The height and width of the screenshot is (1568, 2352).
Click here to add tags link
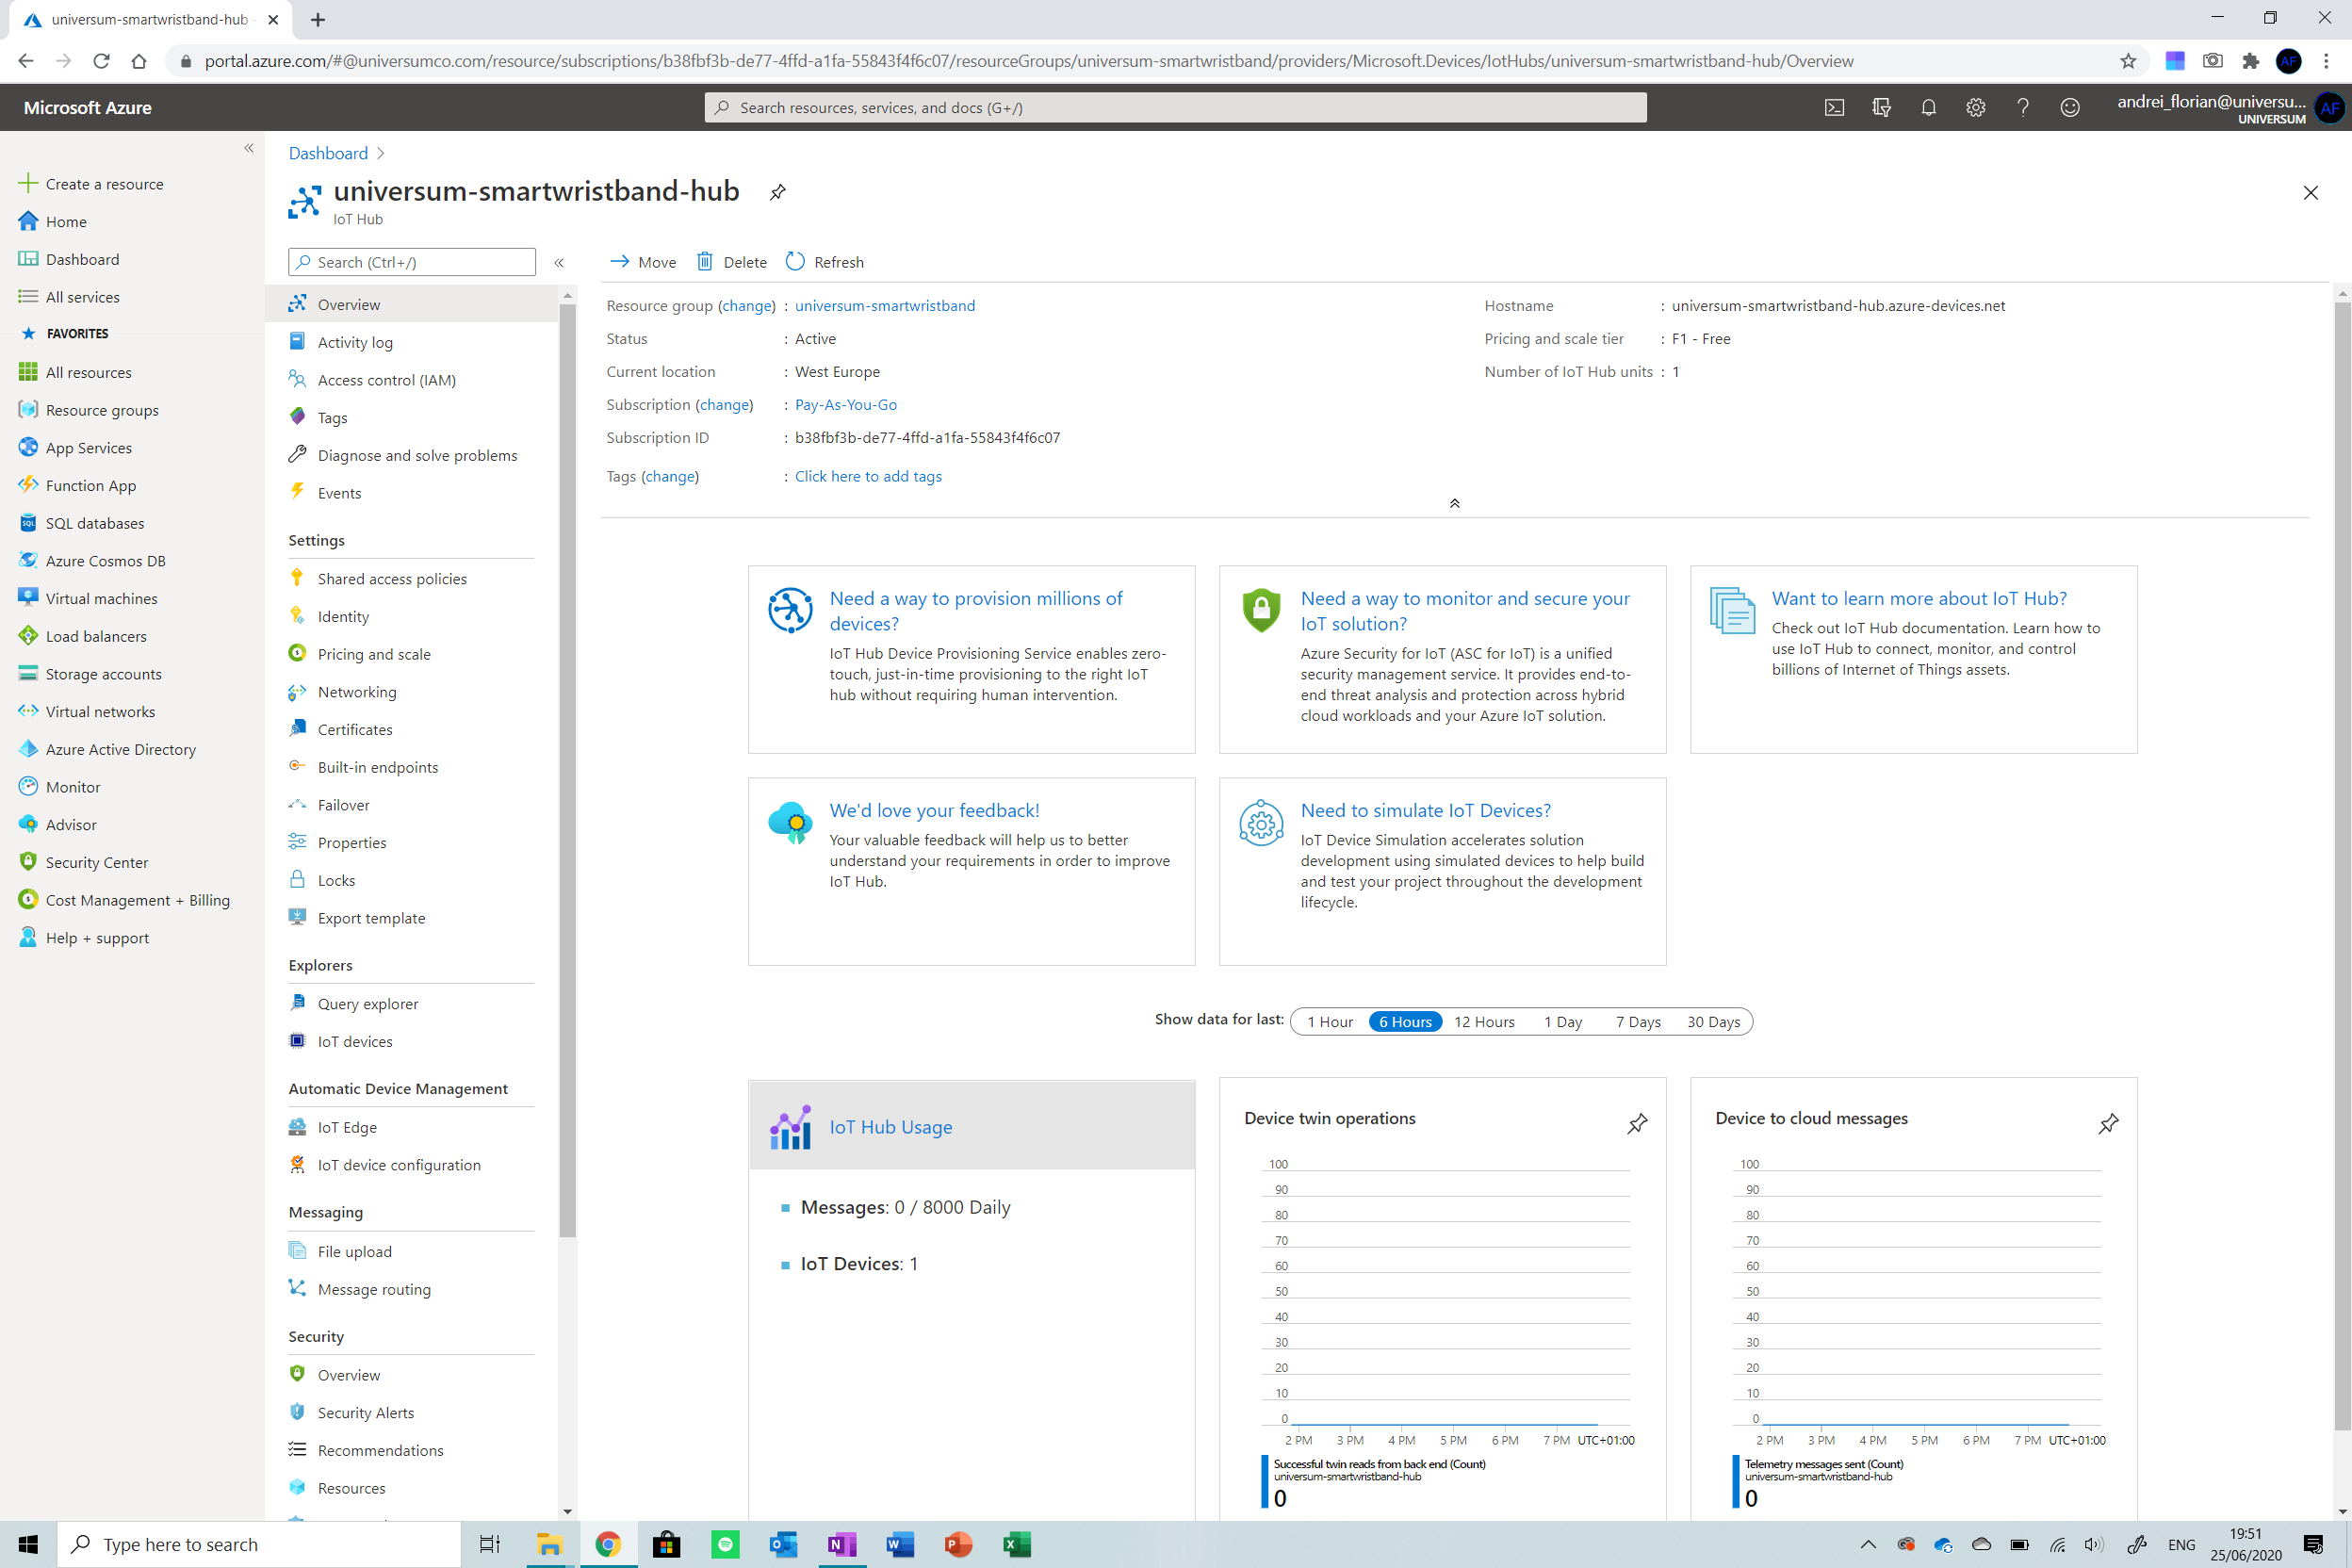click(867, 476)
